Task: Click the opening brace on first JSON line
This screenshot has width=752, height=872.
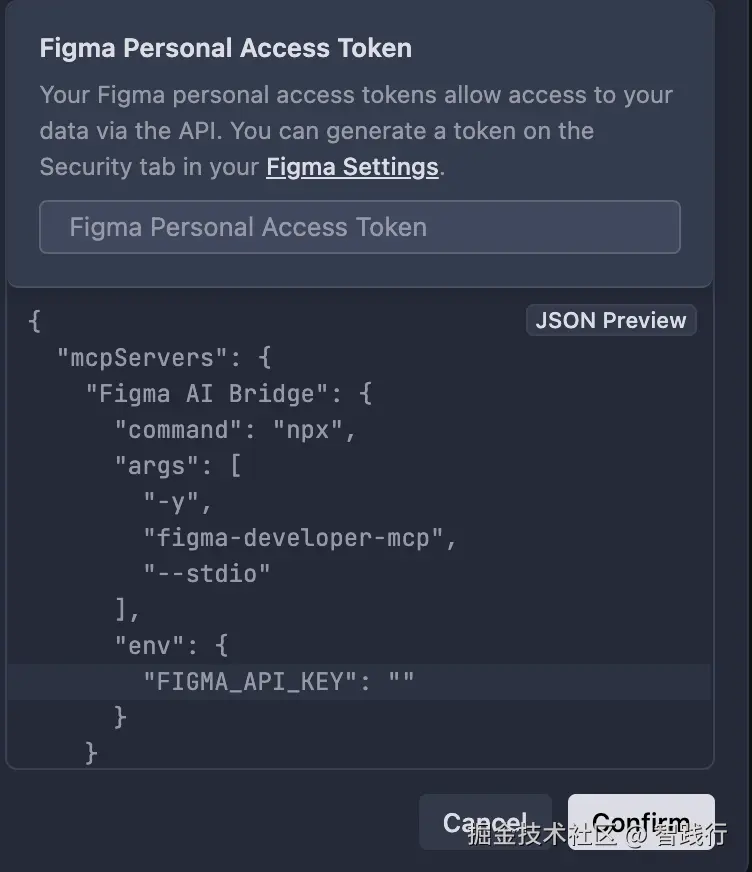Action: coord(35,322)
